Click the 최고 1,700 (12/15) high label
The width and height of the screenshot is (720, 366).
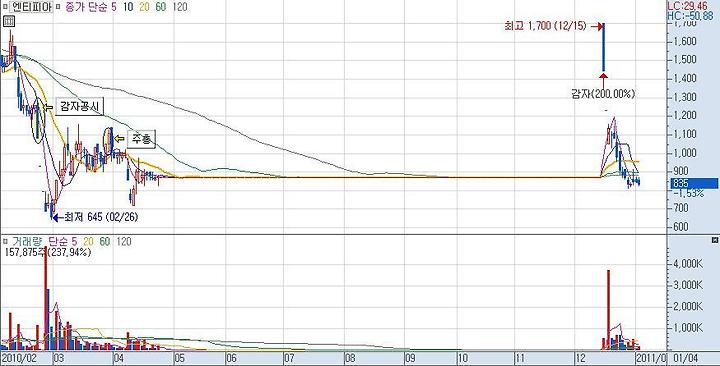545,26
